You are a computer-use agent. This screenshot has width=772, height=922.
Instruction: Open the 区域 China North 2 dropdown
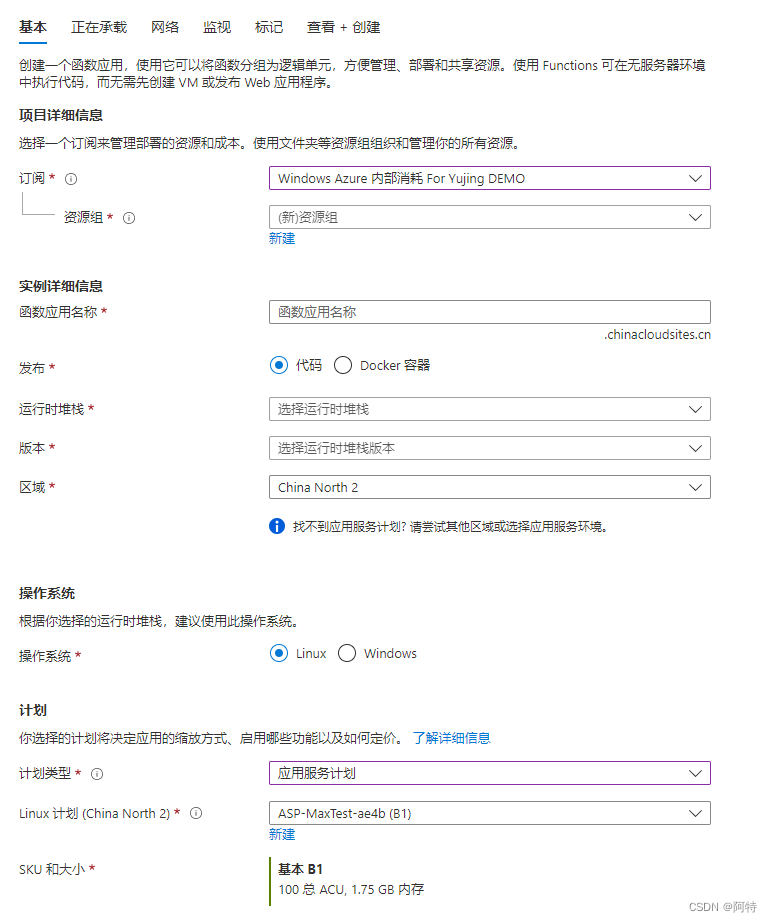coord(490,487)
